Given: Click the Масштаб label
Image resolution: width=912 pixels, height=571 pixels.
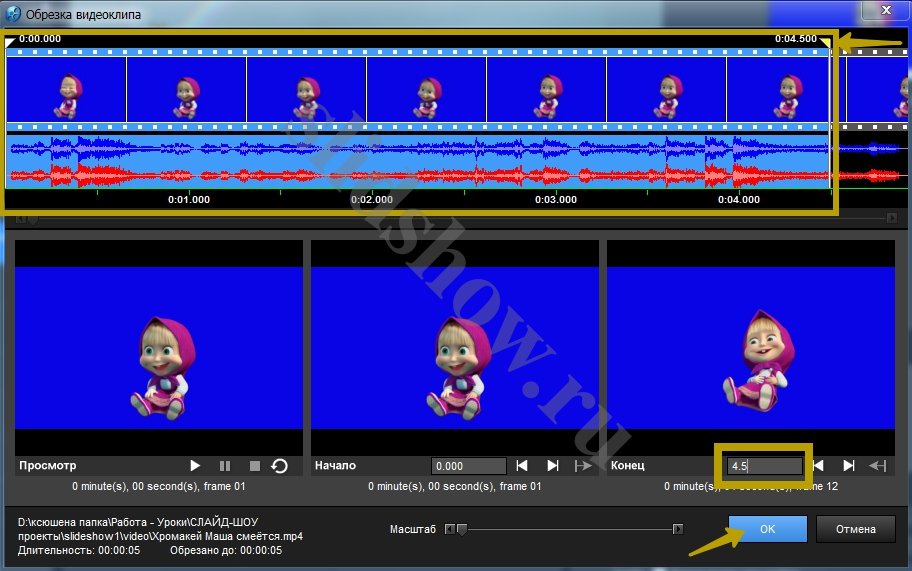Looking at the screenshot, I should [412, 529].
